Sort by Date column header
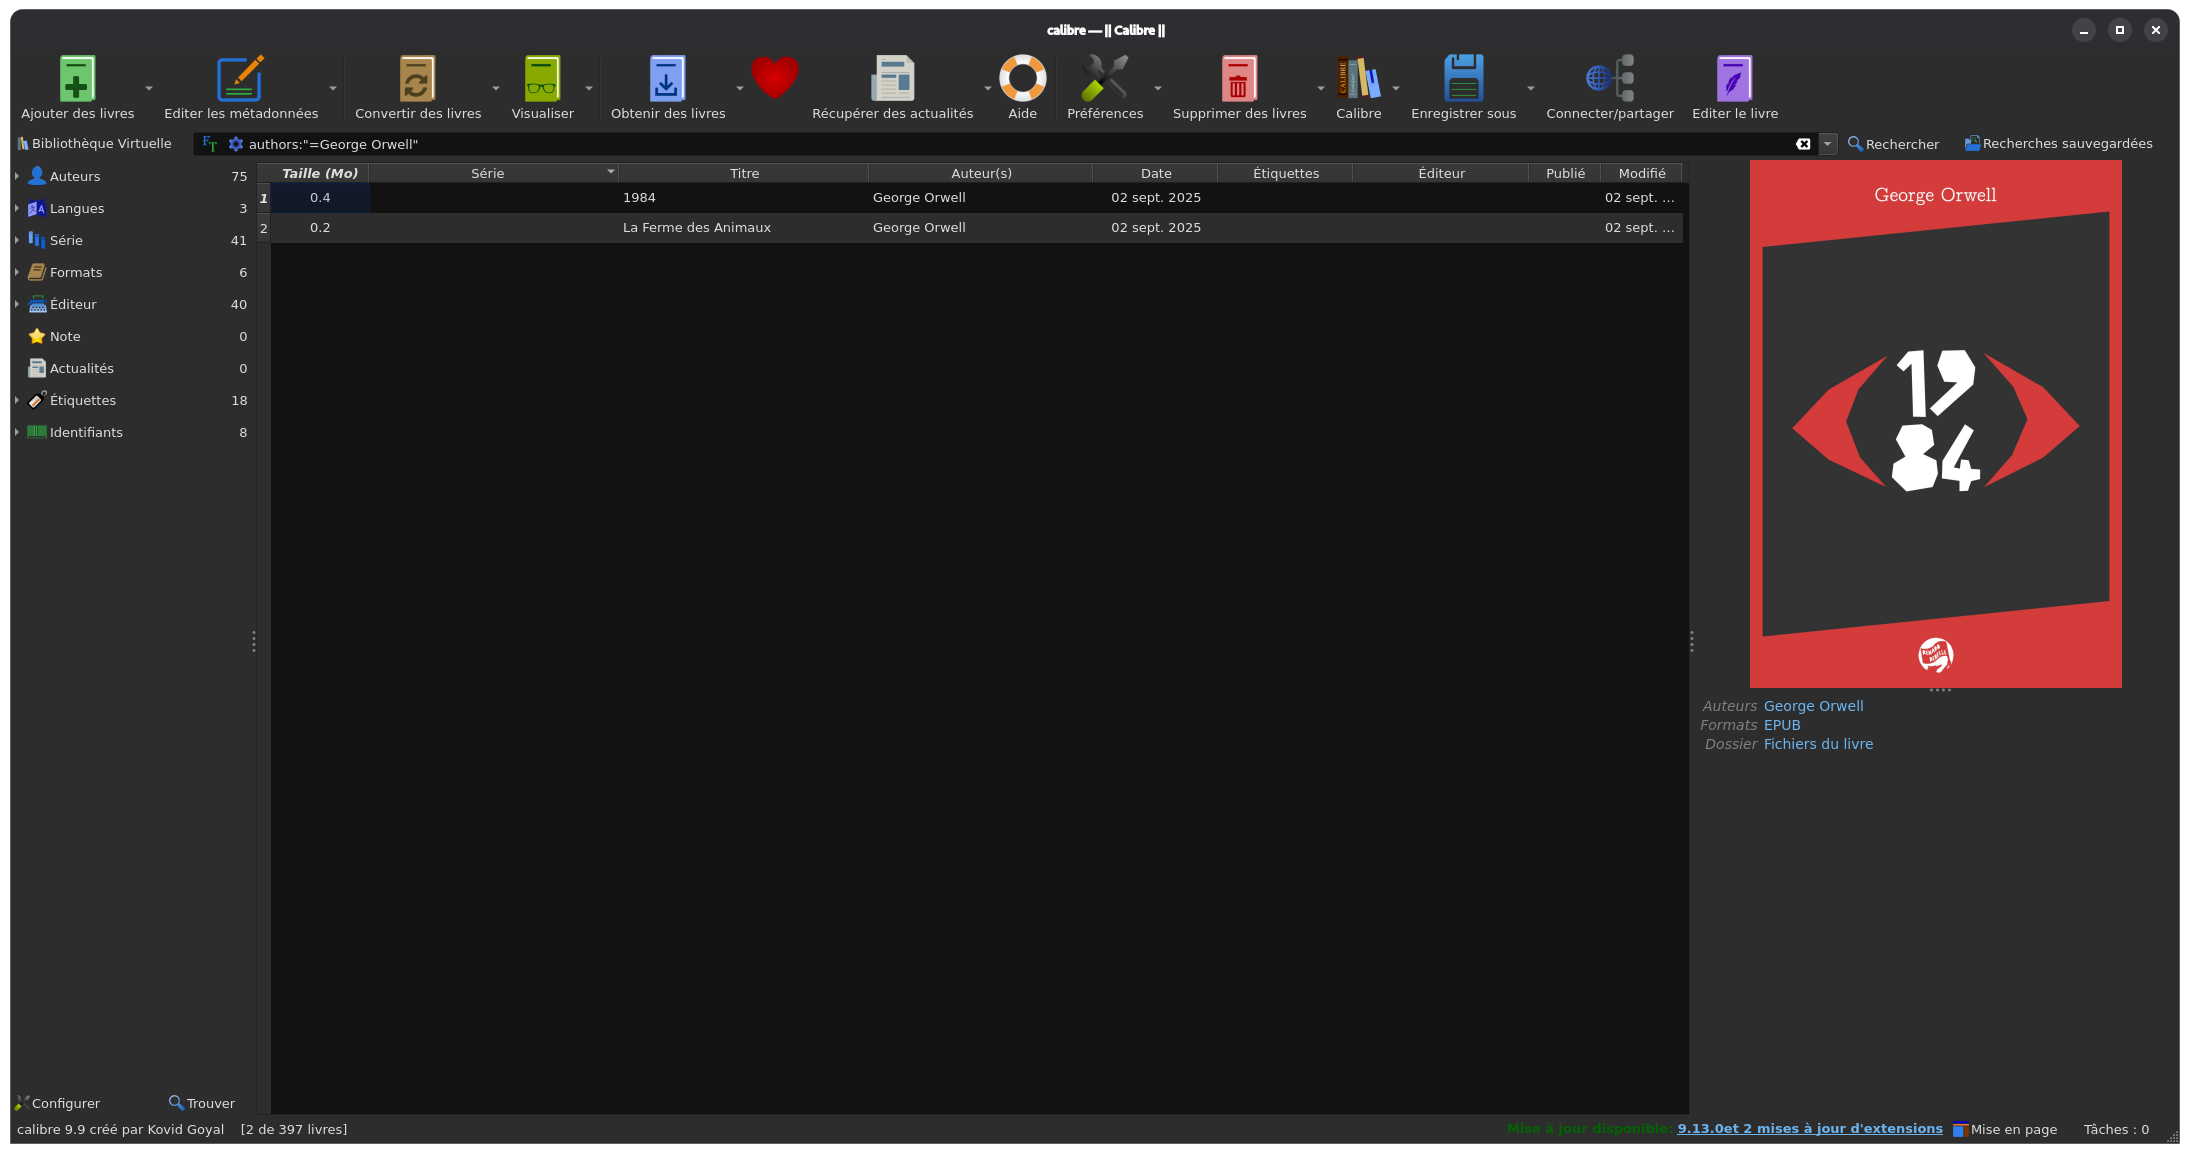The height and width of the screenshot is (1154, 2190). (x=1156, y=173)
